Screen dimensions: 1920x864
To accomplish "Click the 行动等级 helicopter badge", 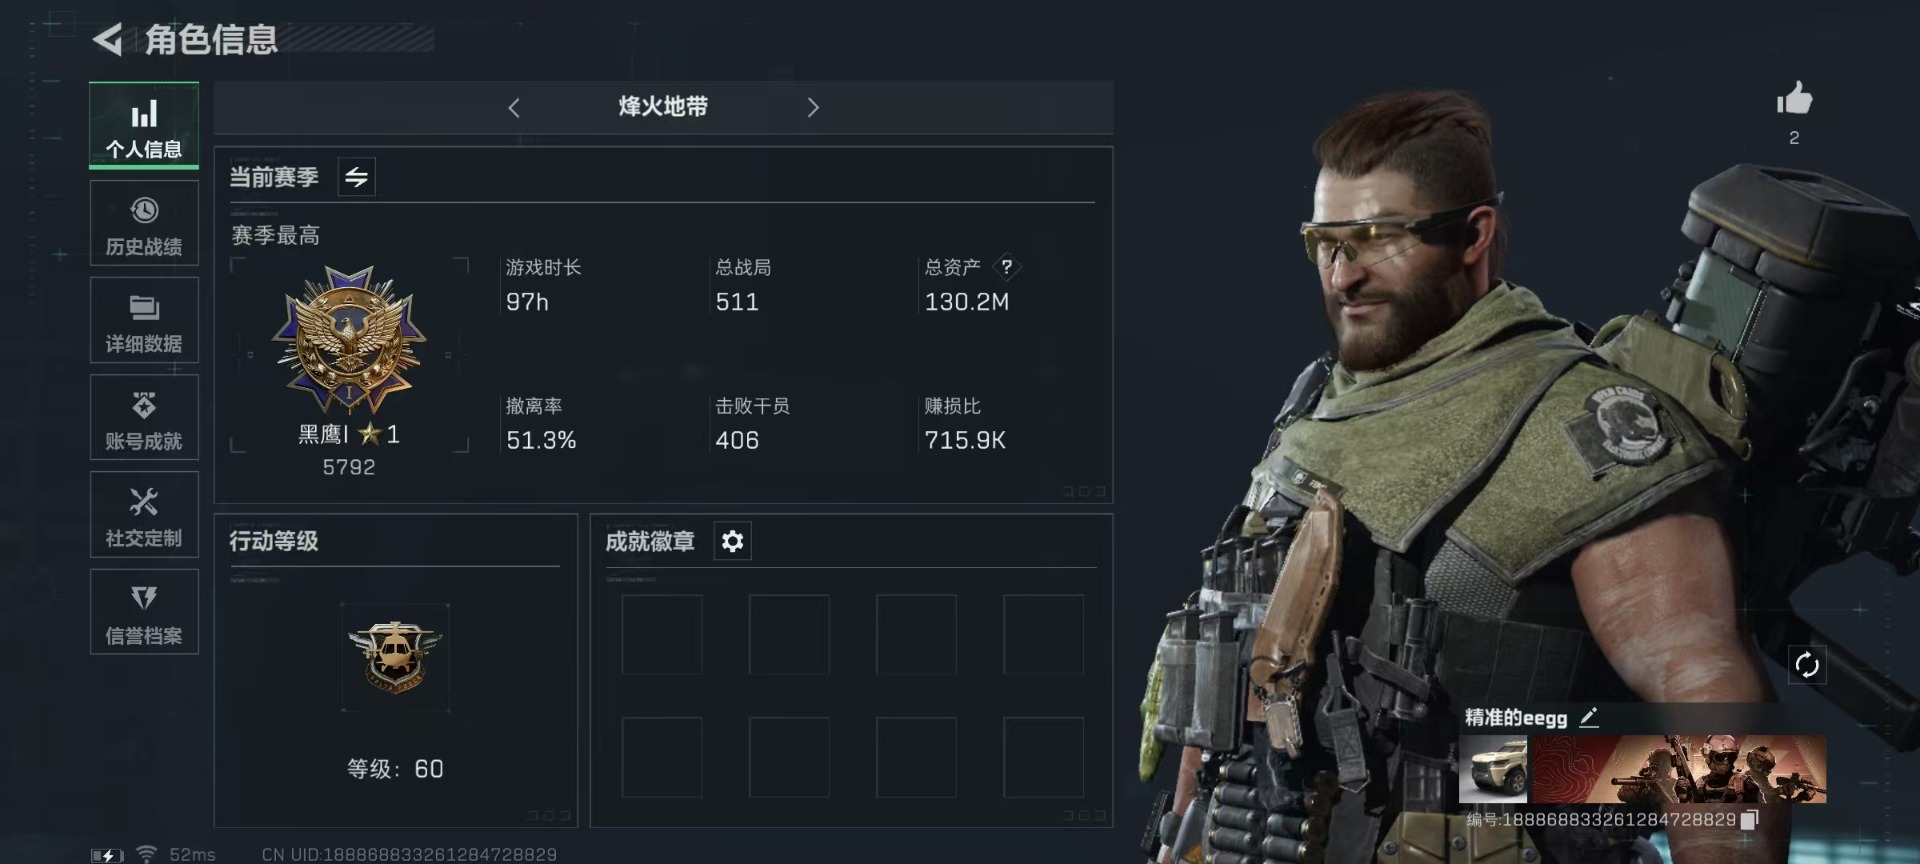I will pos(395,657).
